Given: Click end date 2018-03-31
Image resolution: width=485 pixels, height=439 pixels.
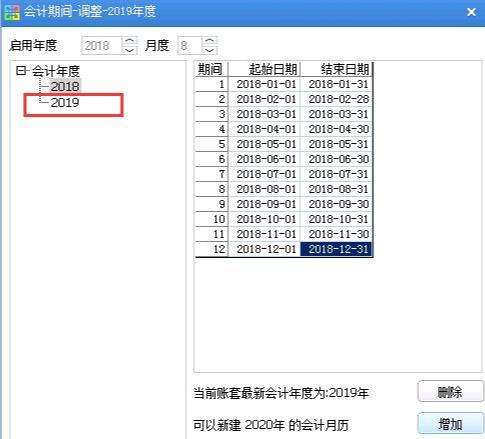Looking at the screenshot, I should point(336,114).
